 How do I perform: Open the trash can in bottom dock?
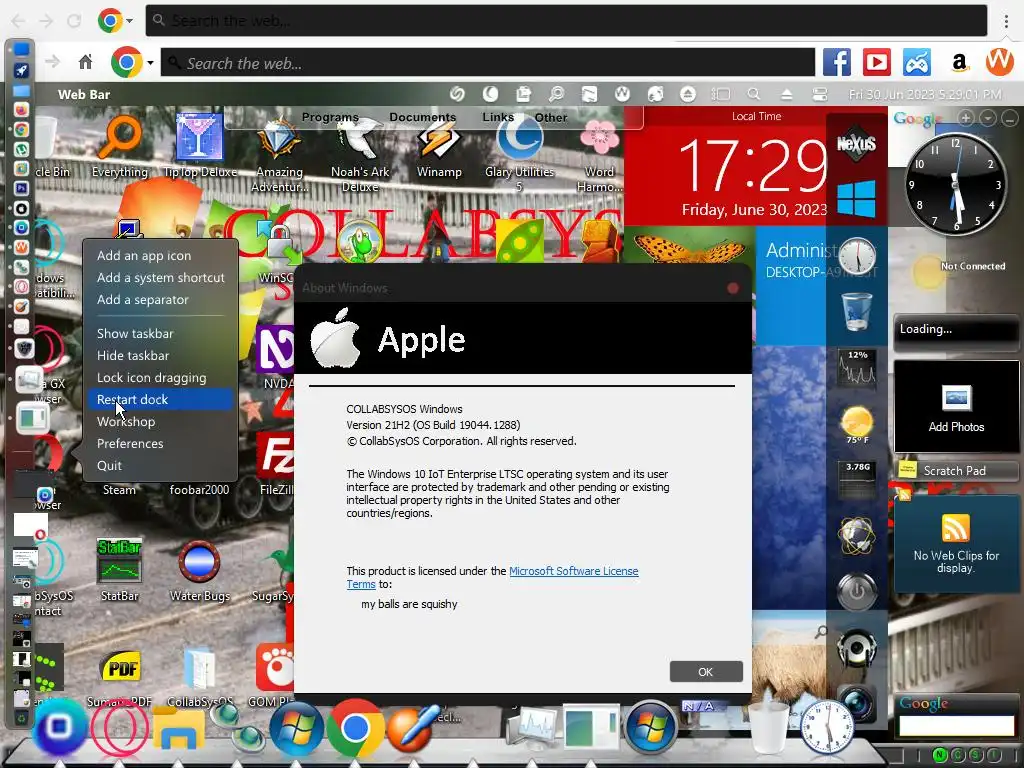(769, 727)
